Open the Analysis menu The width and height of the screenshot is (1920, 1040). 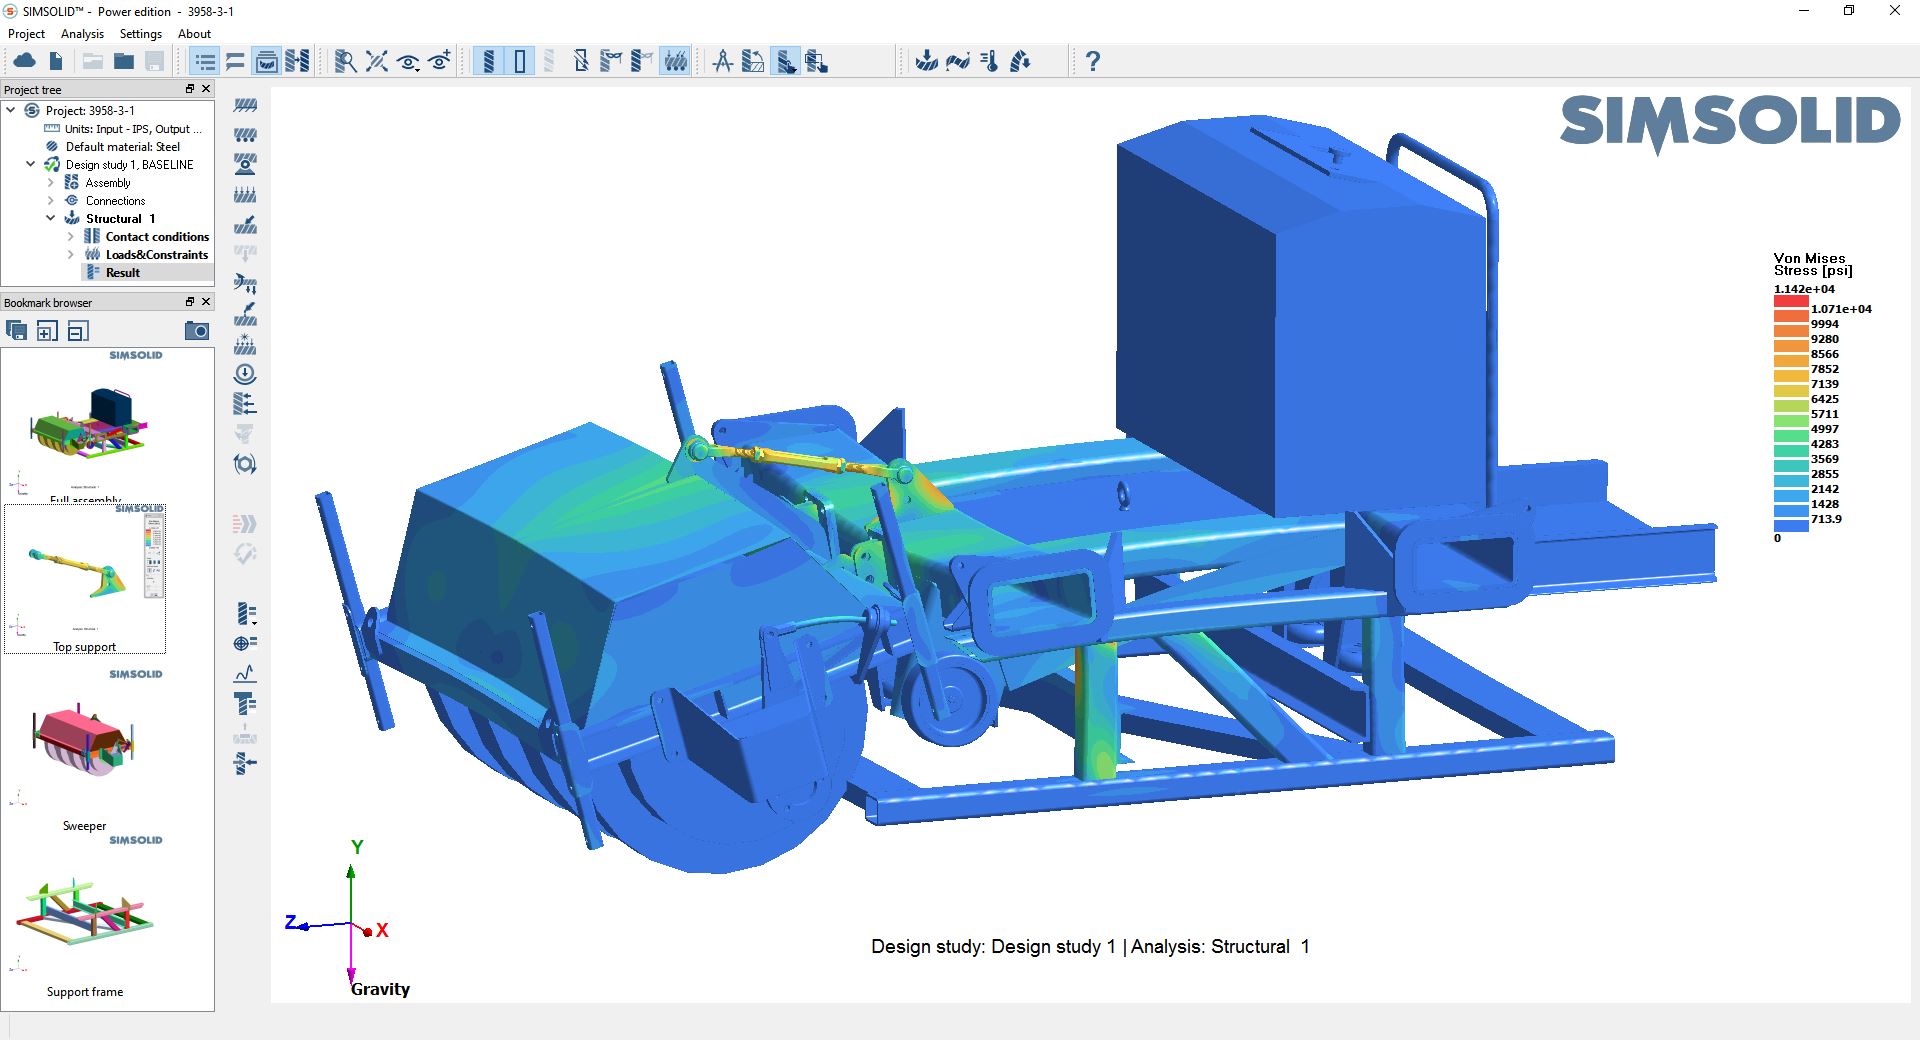[82, 33]
